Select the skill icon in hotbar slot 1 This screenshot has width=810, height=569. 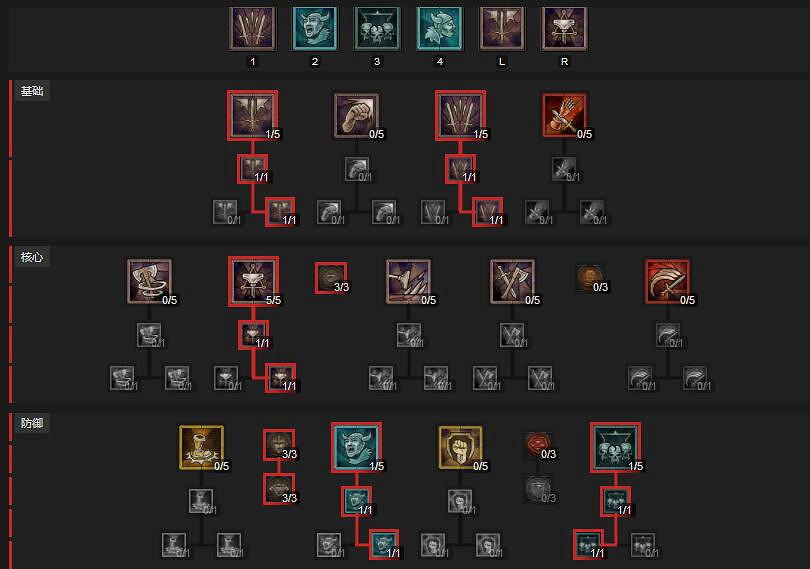[x=253, y=28]
